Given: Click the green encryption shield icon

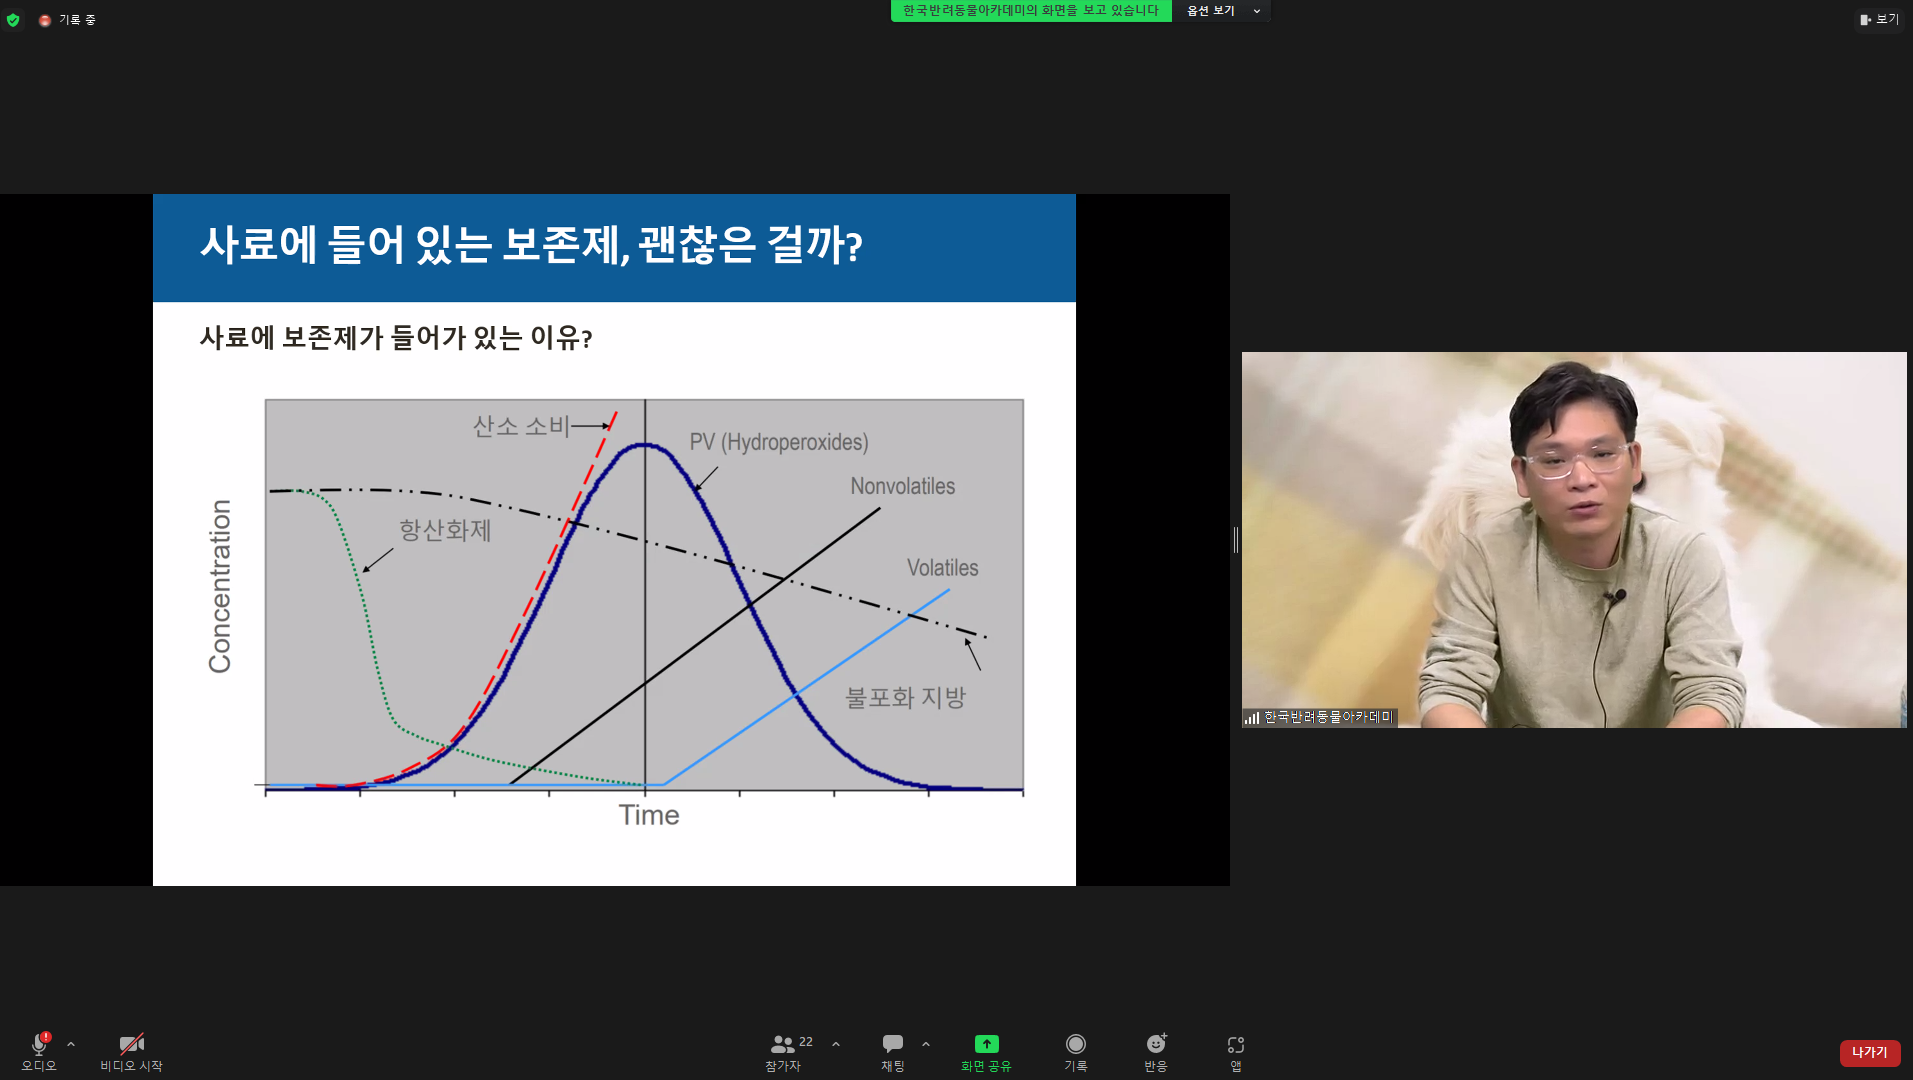Looking at the screenshot, I should tap(13, 19).
